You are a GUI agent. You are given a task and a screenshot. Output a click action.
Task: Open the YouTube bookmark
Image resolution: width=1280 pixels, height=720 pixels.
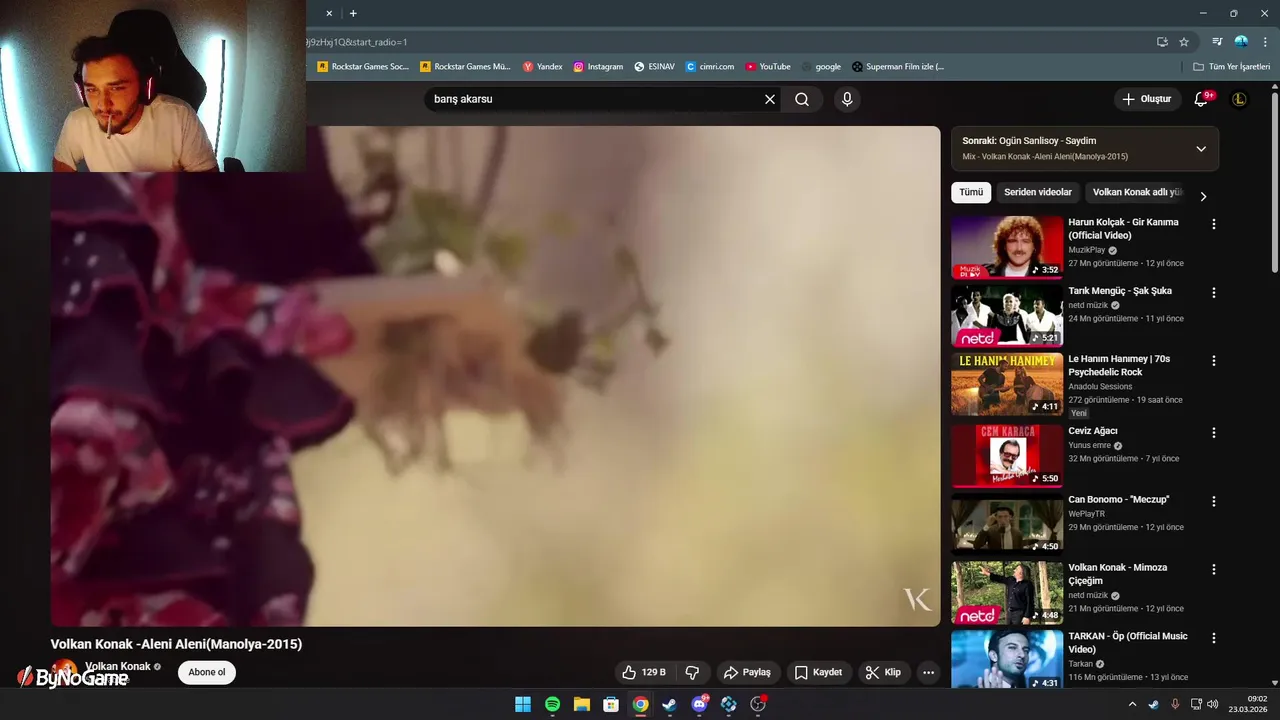[768, 67]
